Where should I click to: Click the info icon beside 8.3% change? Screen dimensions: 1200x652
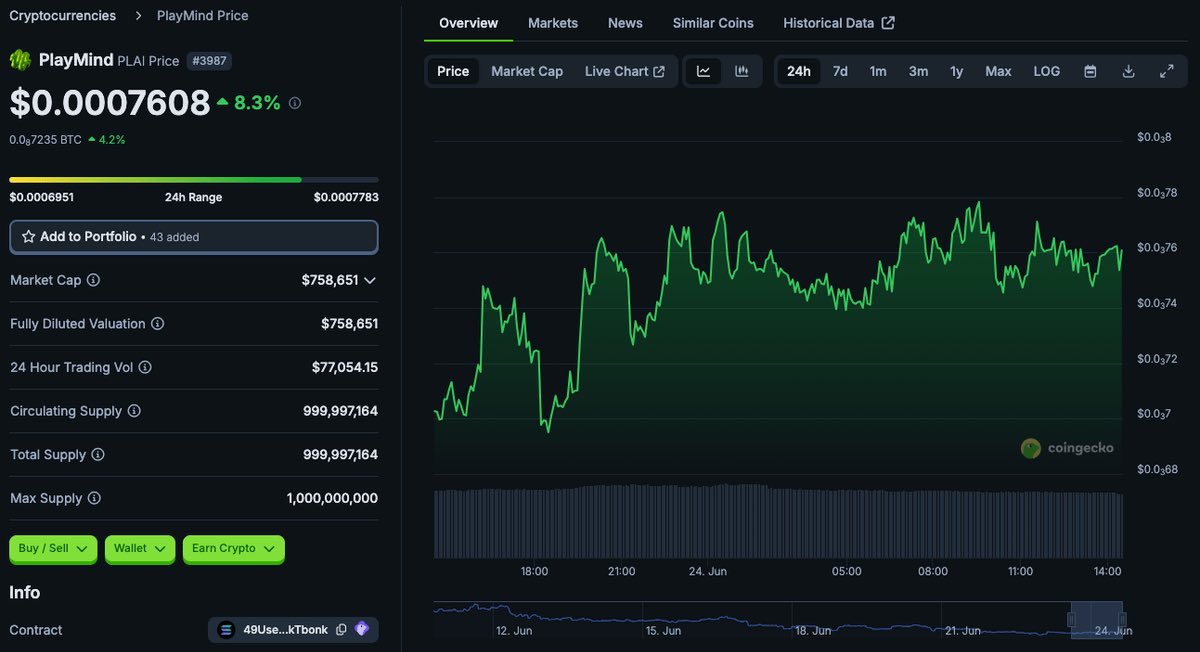tap(295, 103)
